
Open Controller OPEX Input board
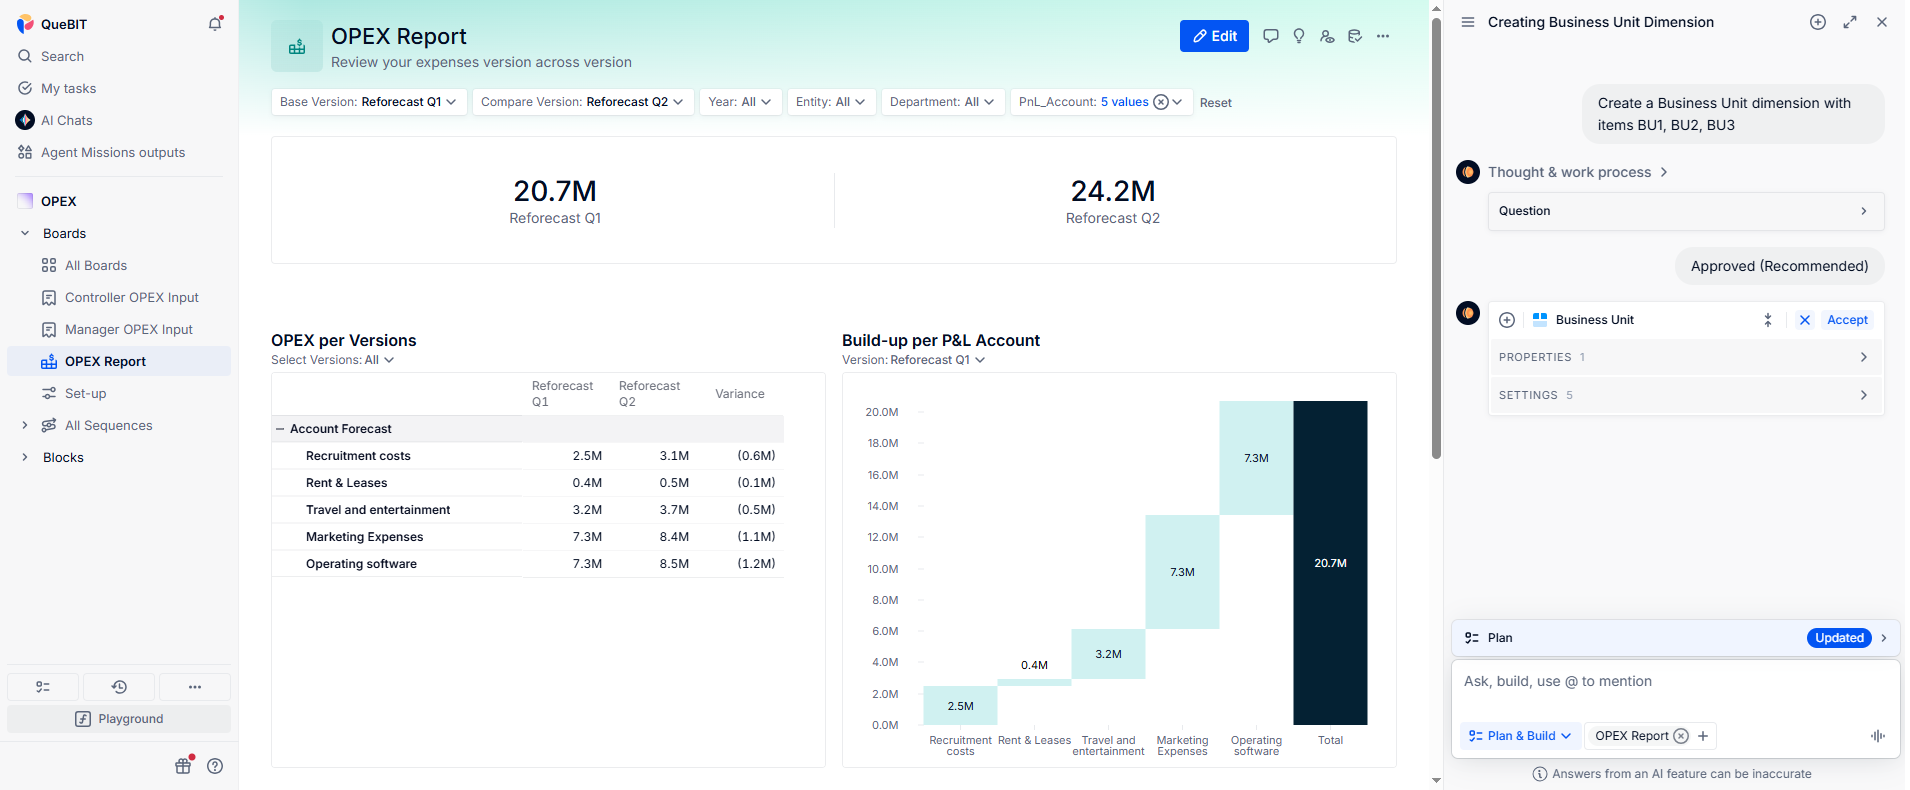(x=131, y=297)
